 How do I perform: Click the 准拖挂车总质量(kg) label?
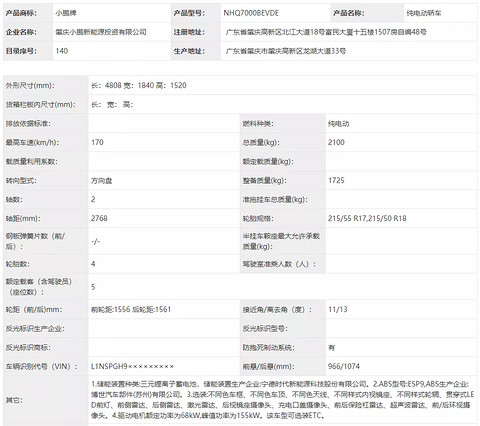[x=275, y=199]
